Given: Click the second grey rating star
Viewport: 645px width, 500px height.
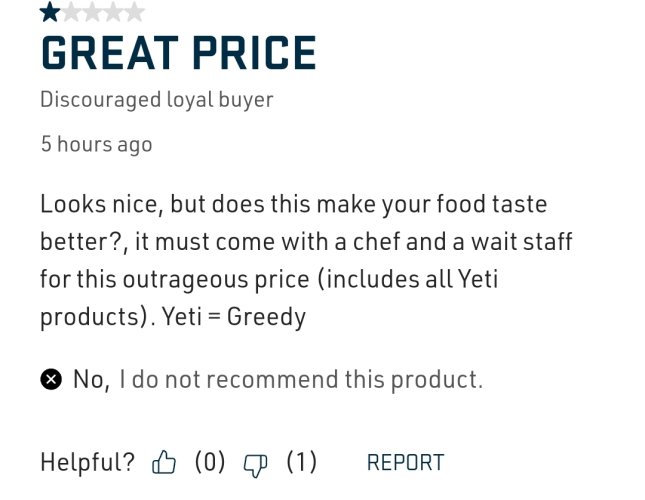Looking at the screenshot, I should tap(72, 12).
